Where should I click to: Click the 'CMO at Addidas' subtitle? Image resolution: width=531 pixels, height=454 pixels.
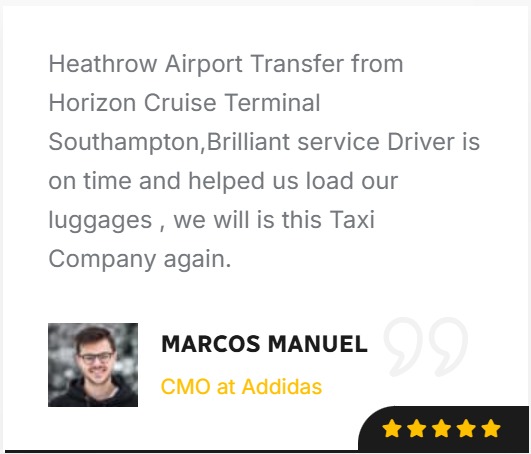click(241, 386)
